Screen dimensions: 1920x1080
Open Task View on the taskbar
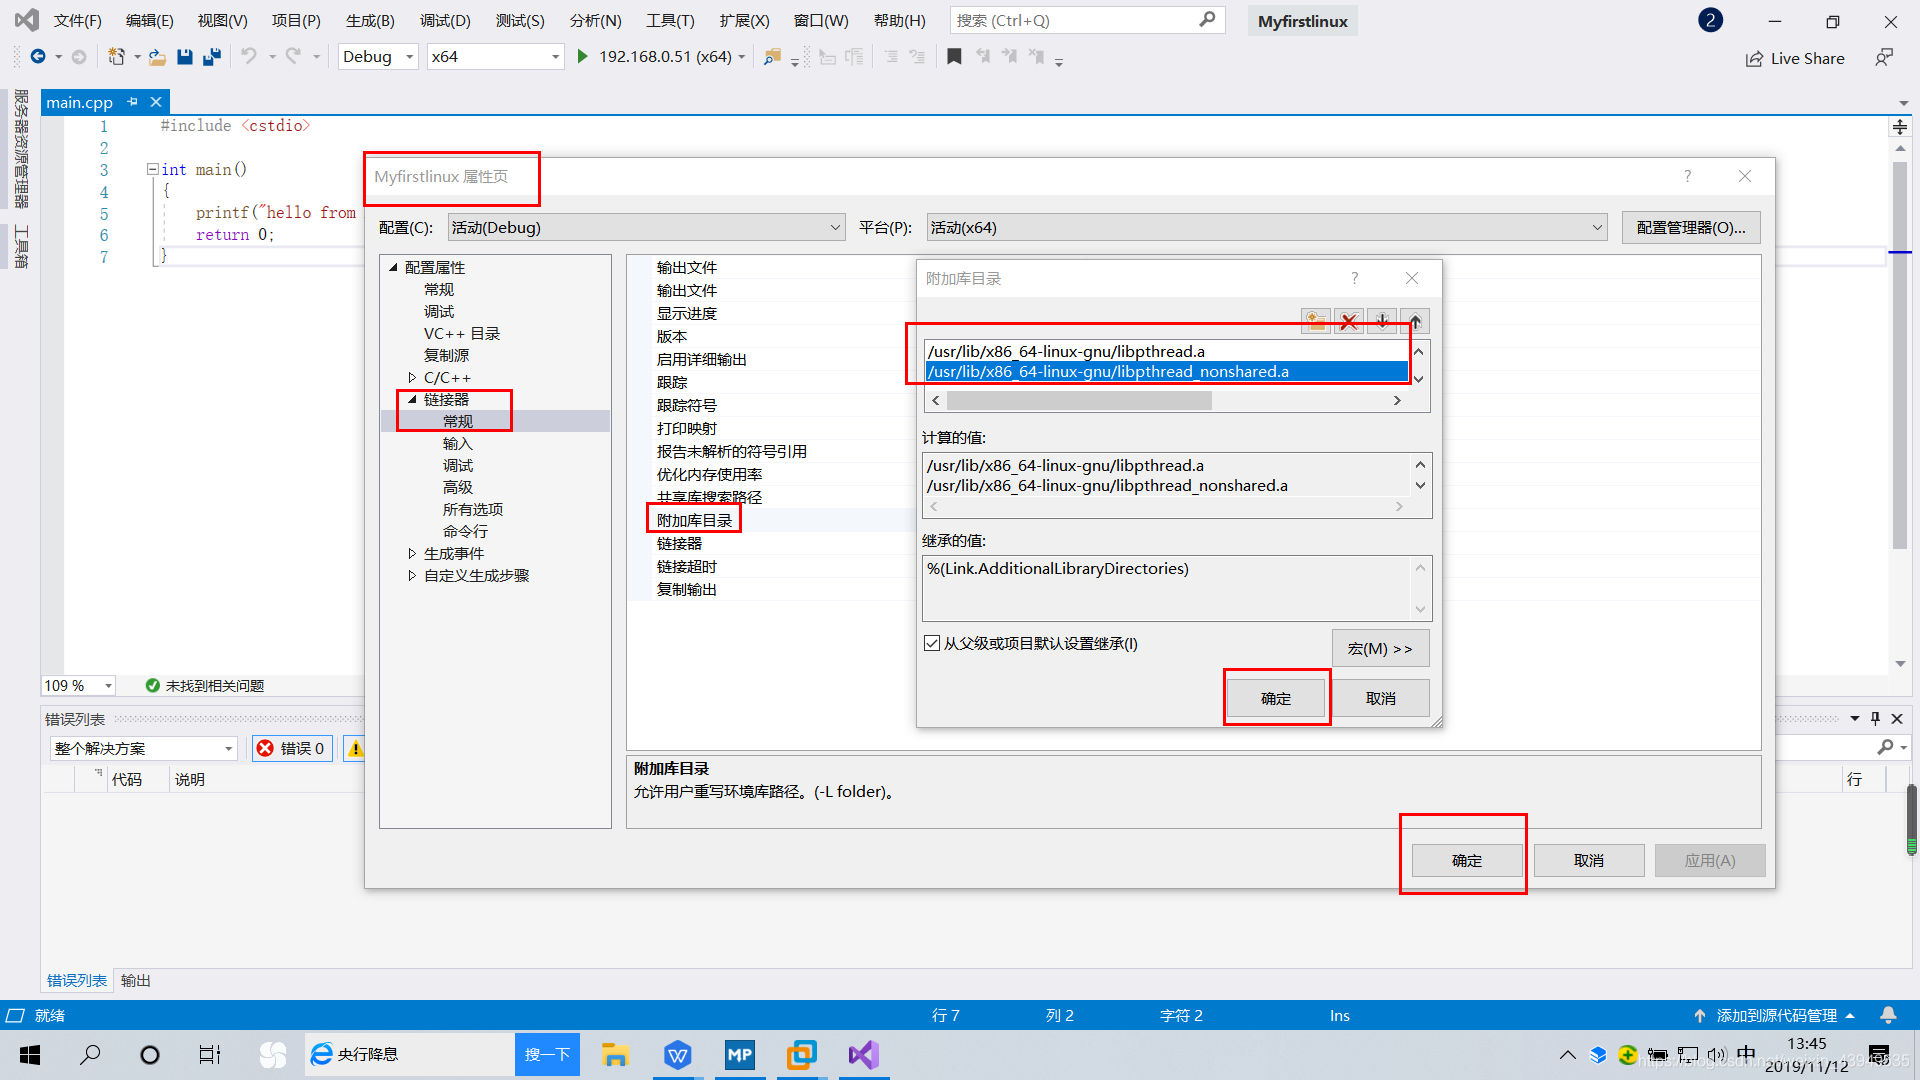click(x=210, y=1055)
